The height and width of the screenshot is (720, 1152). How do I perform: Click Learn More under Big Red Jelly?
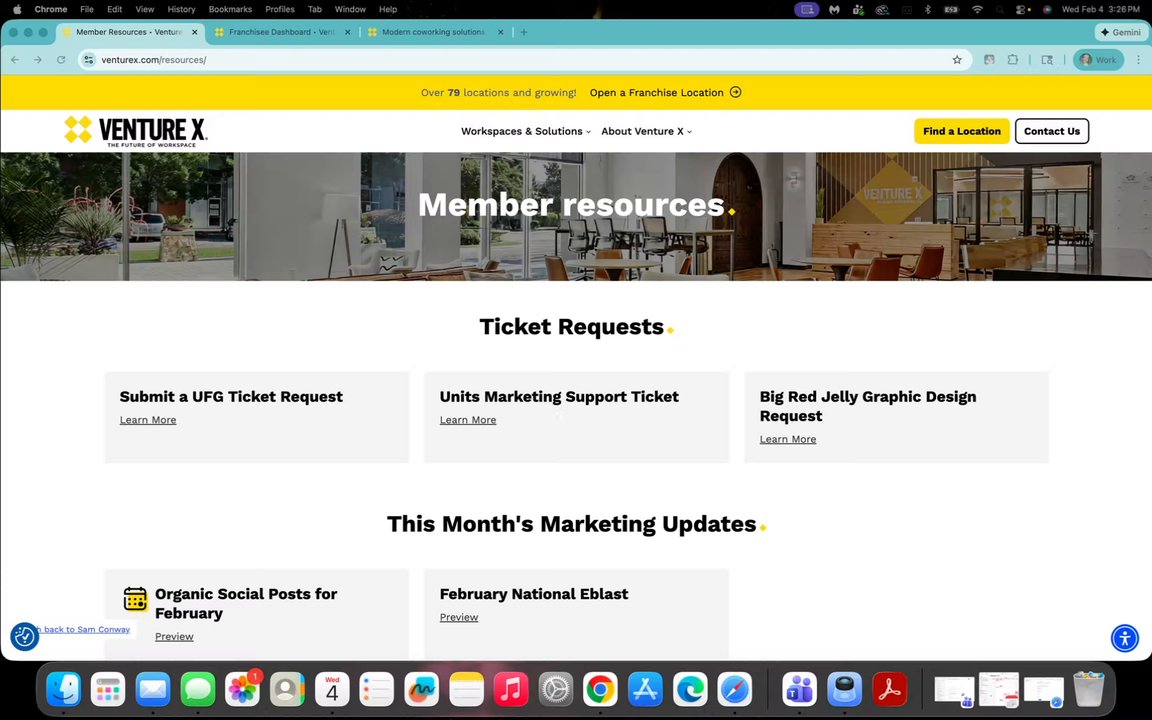pyautogui.click(x=788, y=439)
